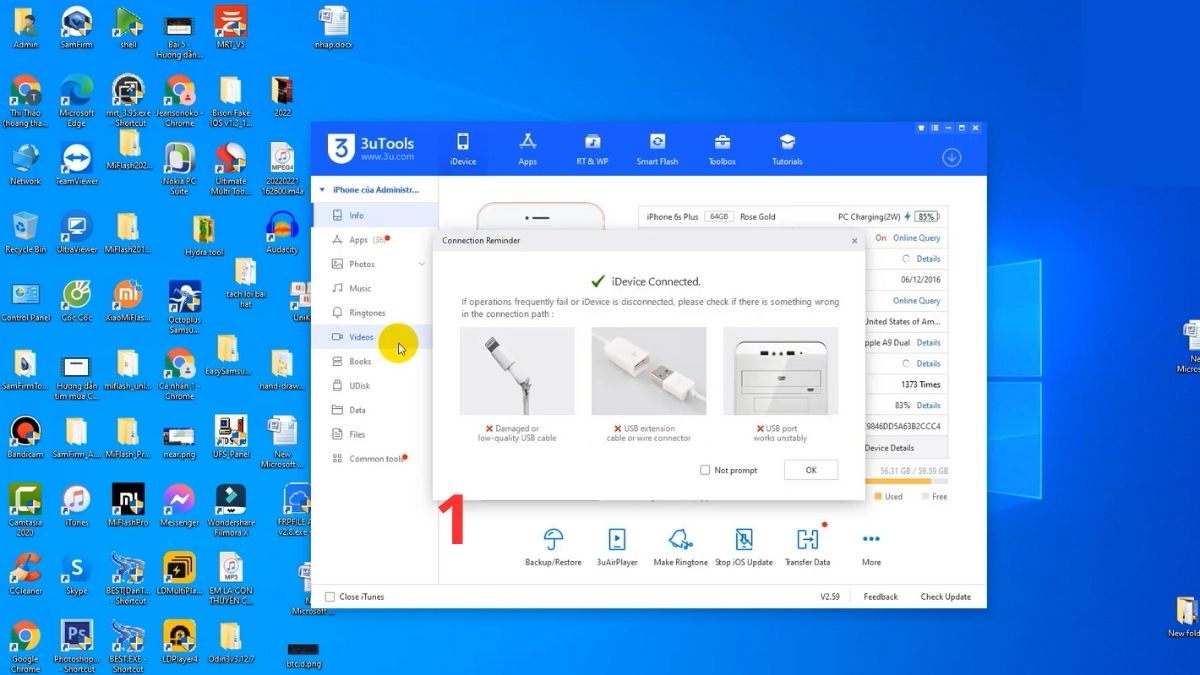Select the CCleaner desktop icon
The width and height of the screenshot is (1200, 675).
pos(25,574)
